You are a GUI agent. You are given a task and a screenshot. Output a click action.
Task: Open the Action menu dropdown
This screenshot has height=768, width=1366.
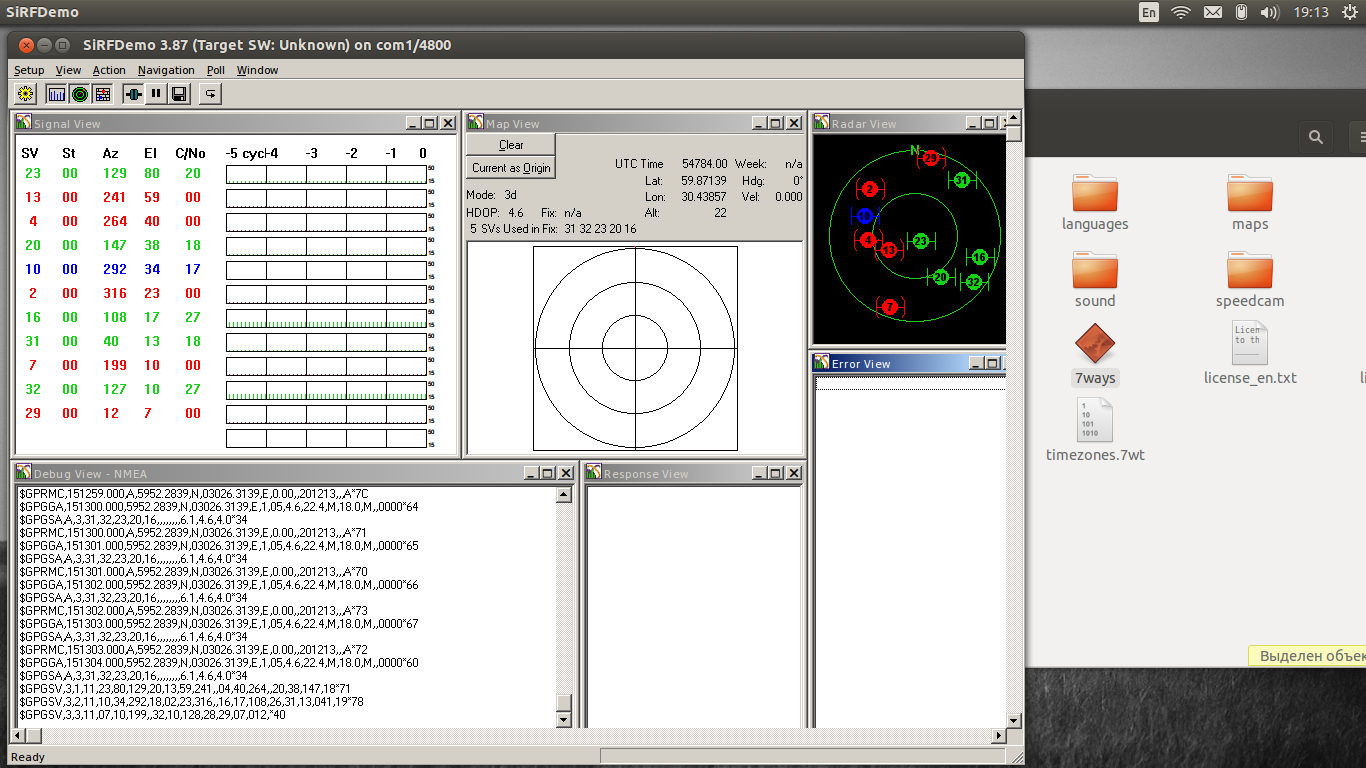pyautogui.click(x=109, y=70)
